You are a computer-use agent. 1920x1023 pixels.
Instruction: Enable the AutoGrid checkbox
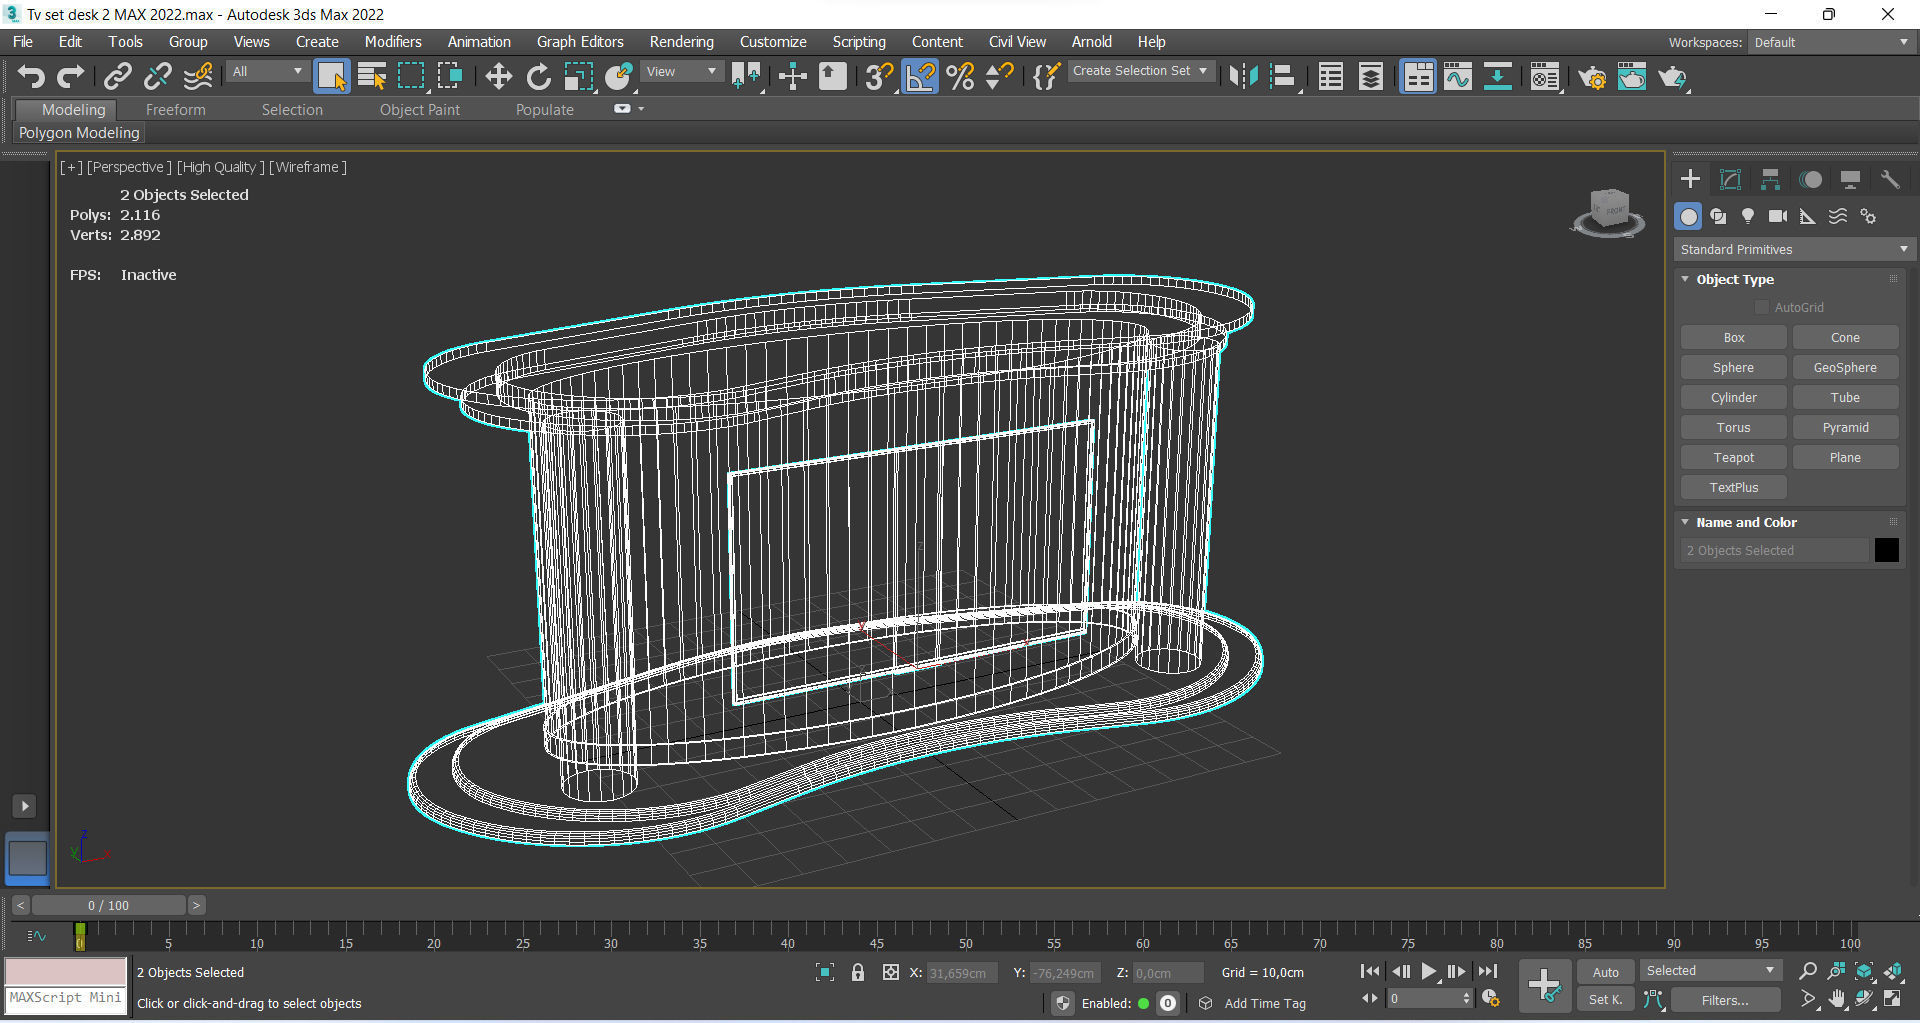click(x=1762, y=307)
